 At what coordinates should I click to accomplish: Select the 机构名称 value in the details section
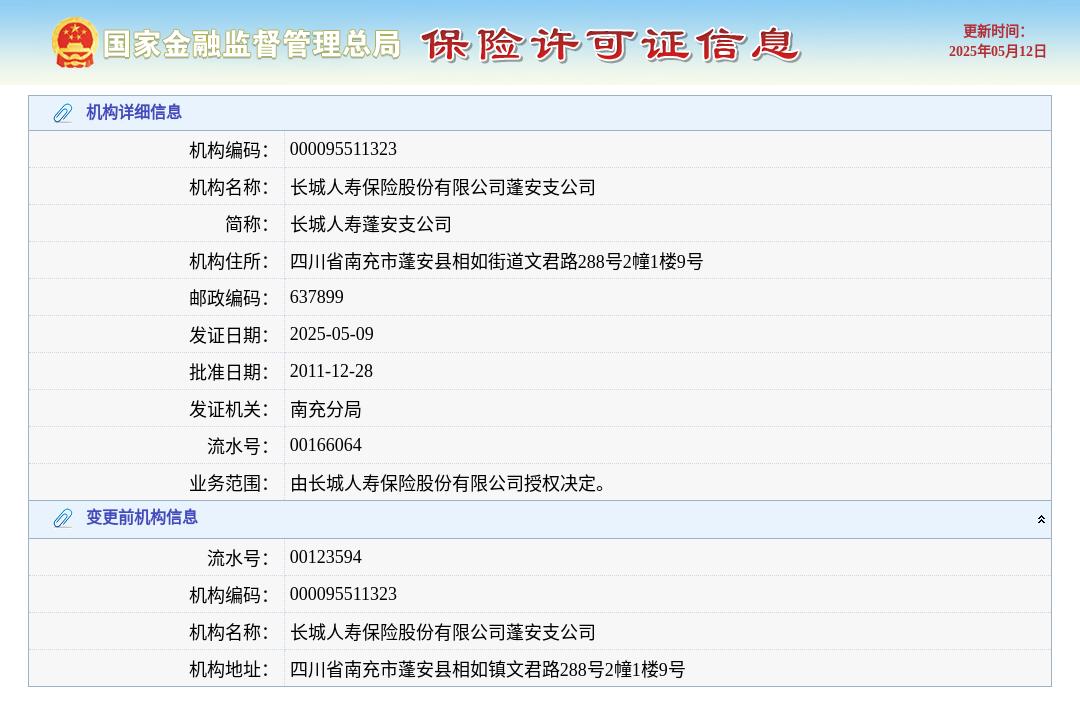[x=443, y=187]
